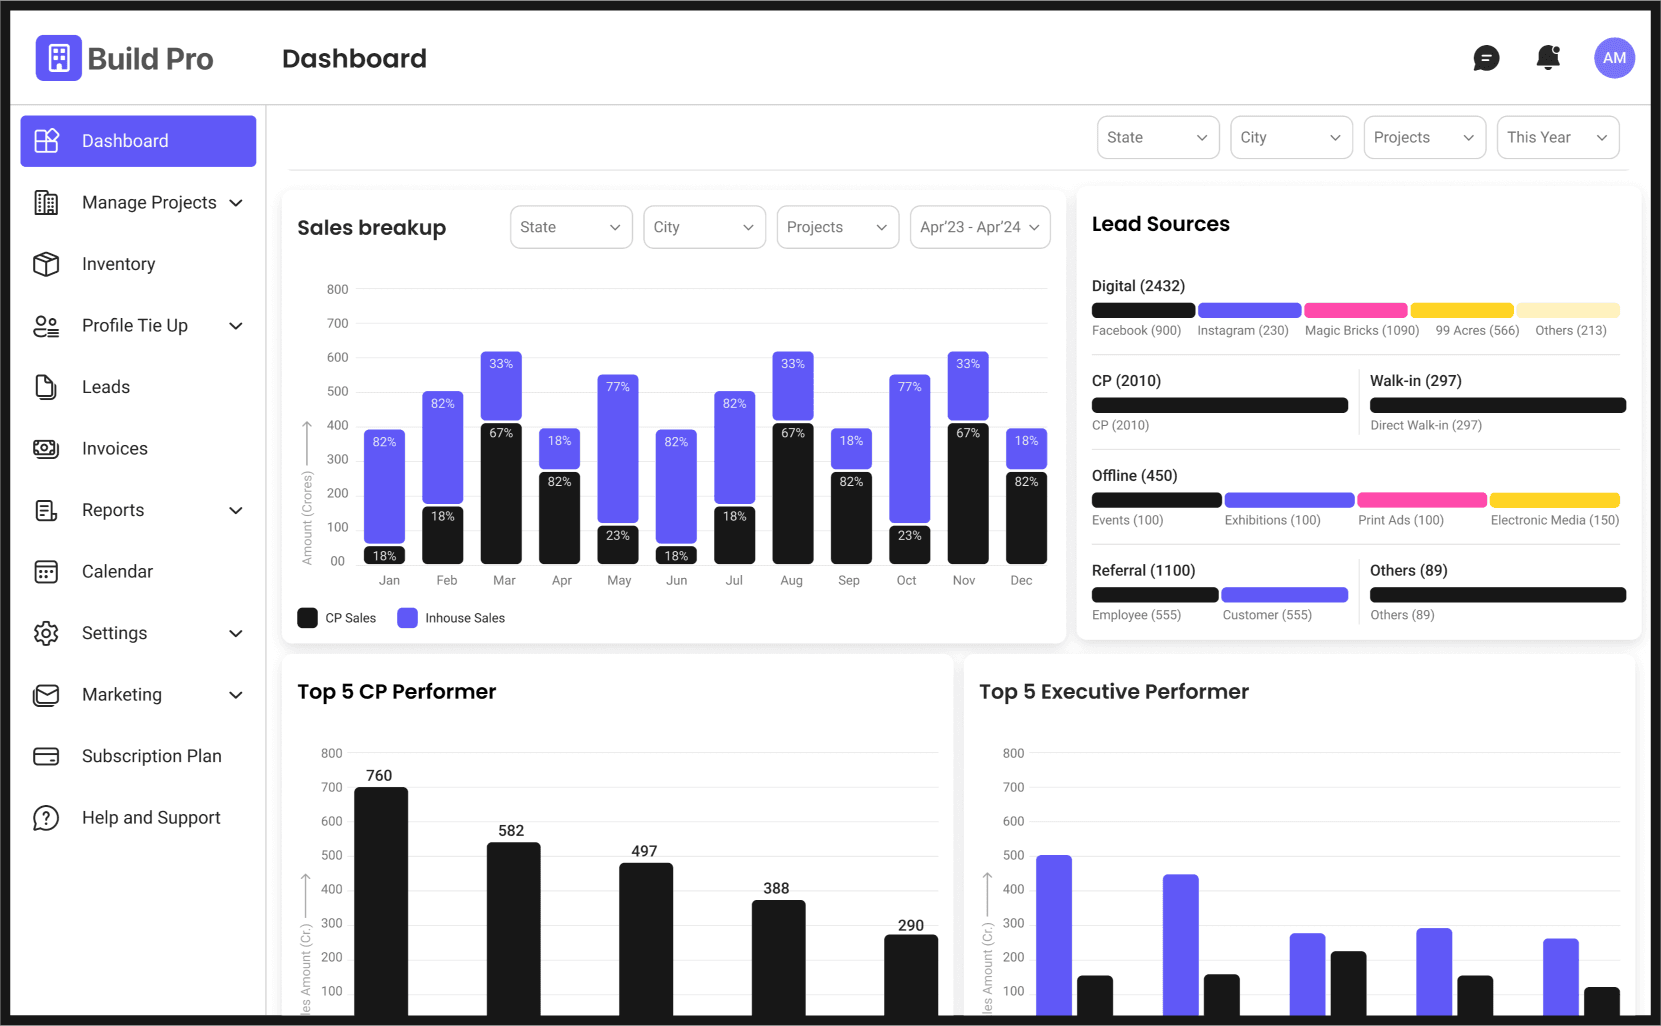Open the notifications bell
Image resolution: width=1661 pixels, height=1026 pixels.
click(x=1548, y=58)
